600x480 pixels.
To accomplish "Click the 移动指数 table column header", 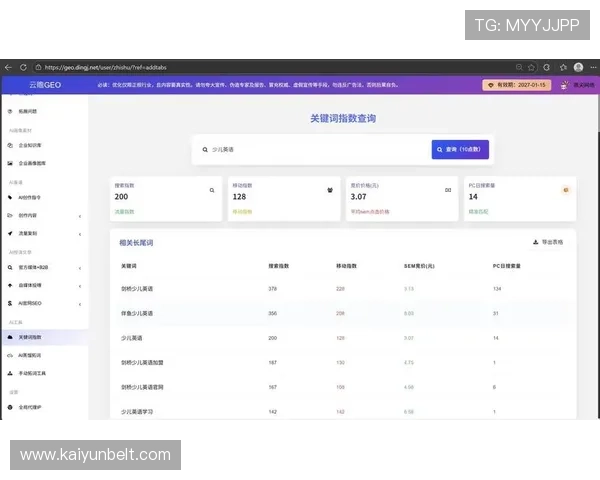I will tap(346, 266).
